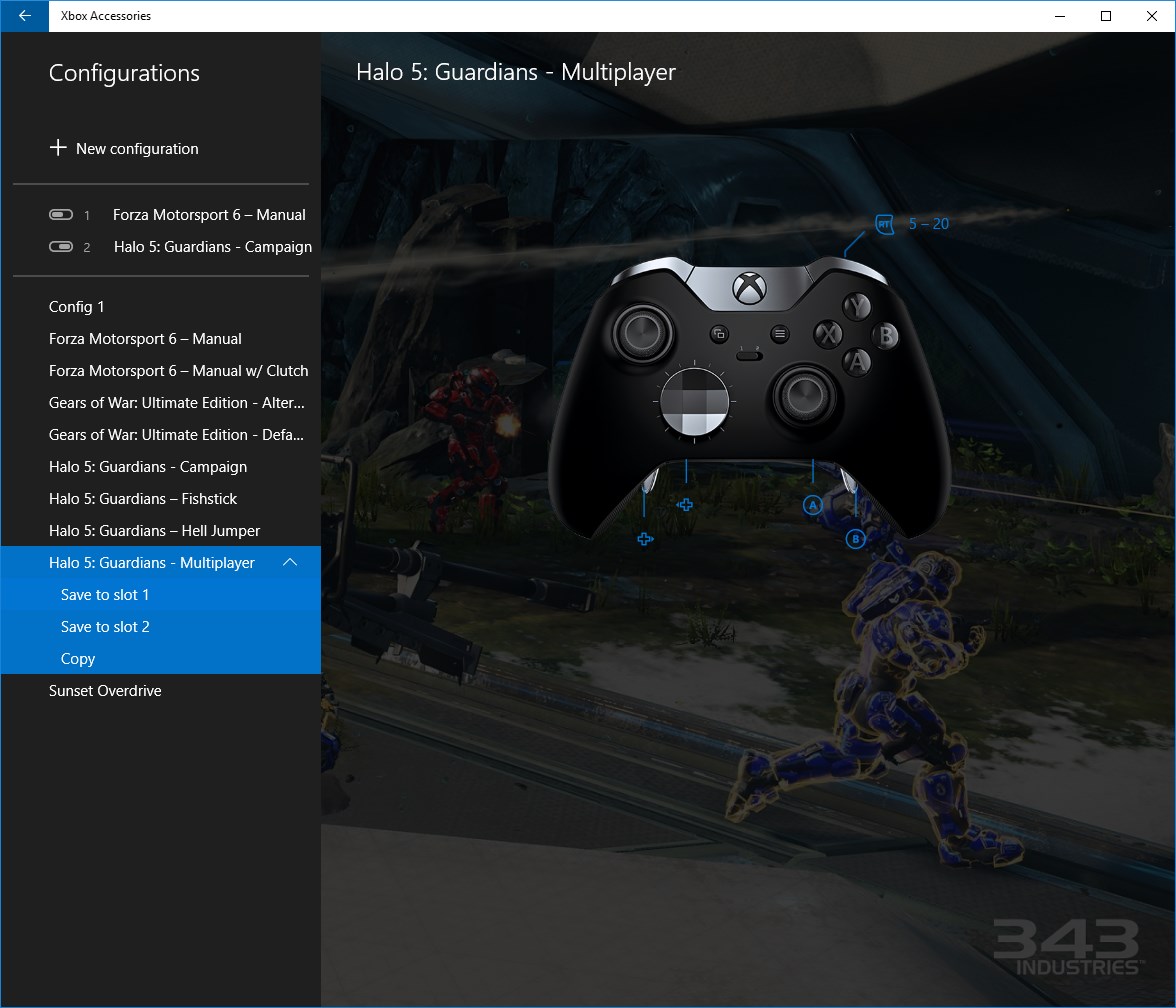Viewport: 1176px width, 1008px height.
Task: Maximize the Xbox Accessories window
Action: (x=1106, y=16)
